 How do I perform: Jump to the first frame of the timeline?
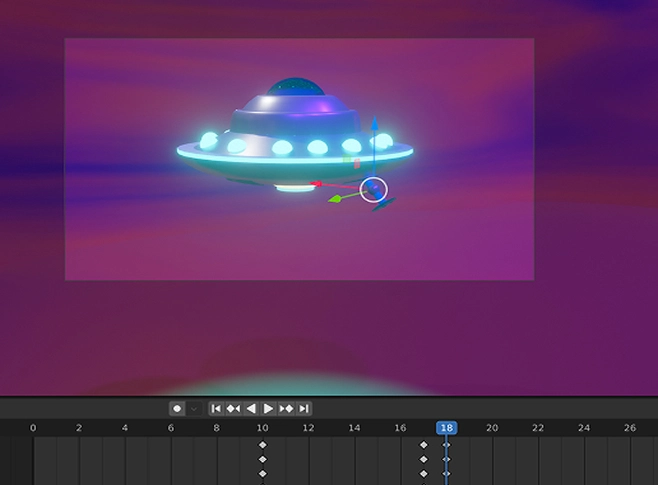point(216,409)
